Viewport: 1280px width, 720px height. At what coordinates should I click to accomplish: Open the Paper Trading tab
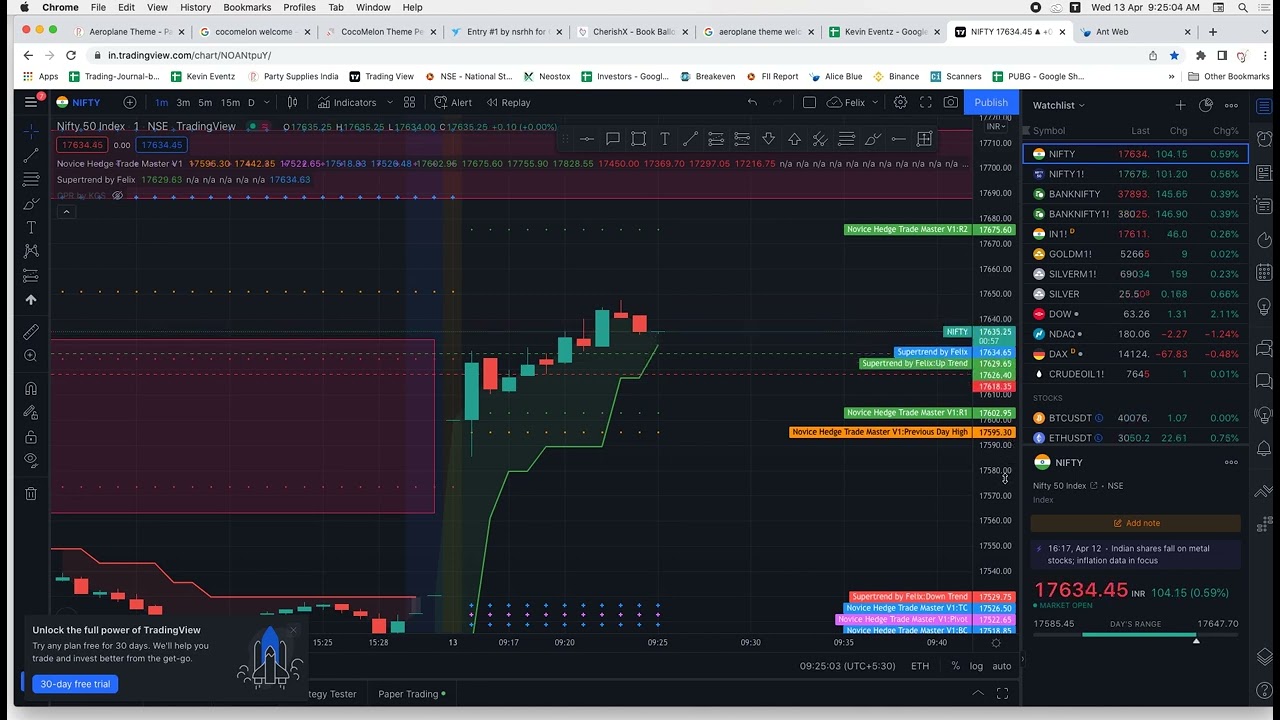(x=411, y=694)
